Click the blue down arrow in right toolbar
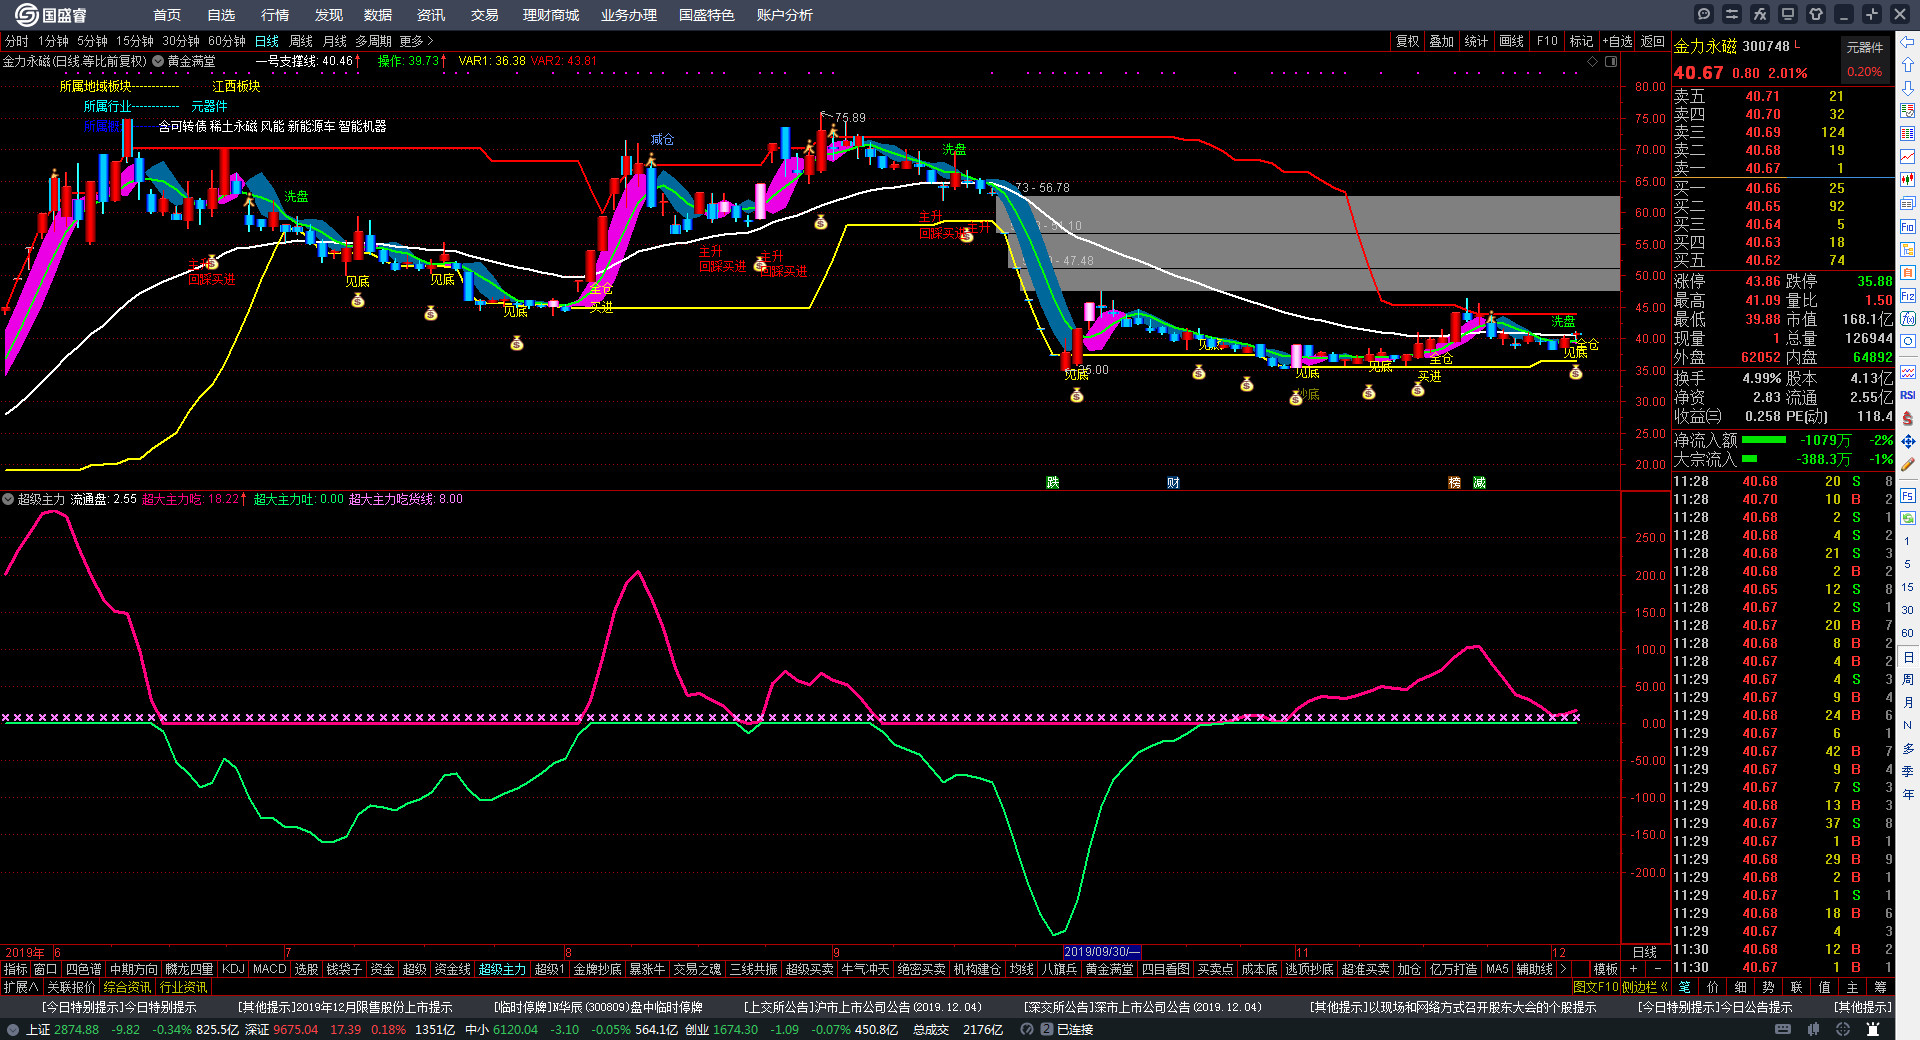Image resolution: width=1920 pixels, height=1040 pixels. click(x=1908, y=88)
